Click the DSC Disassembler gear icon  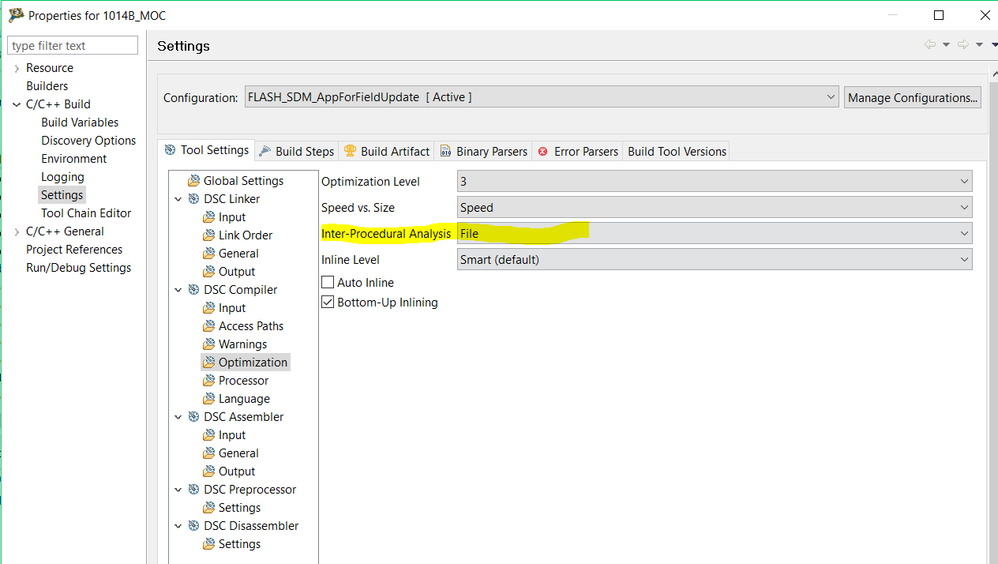(193, 525)
